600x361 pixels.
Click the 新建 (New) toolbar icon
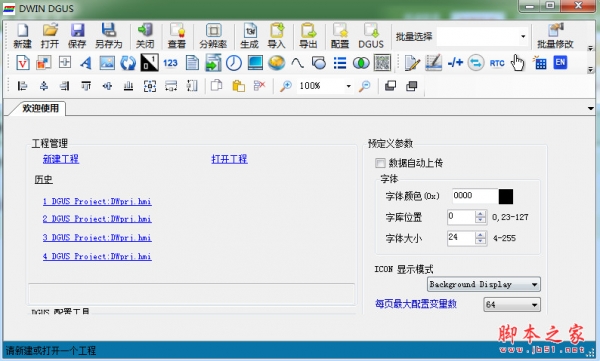[x=22, y=36]
